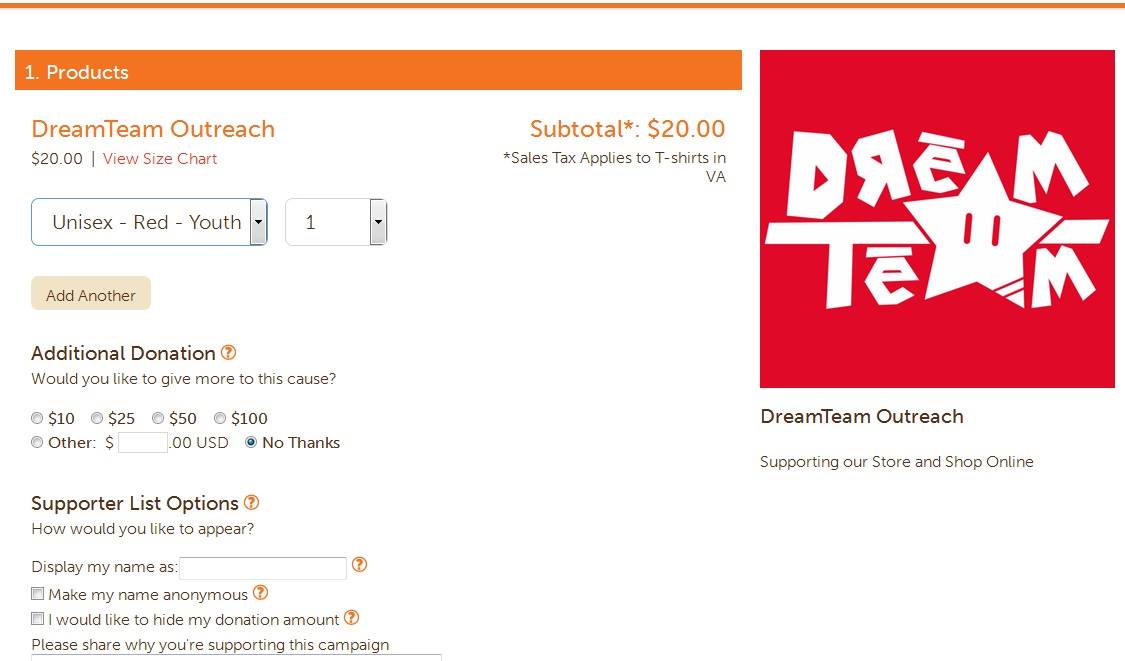Open help icon beside display name field
This screenshot has width=1125, height=661.
pos(359,565)
